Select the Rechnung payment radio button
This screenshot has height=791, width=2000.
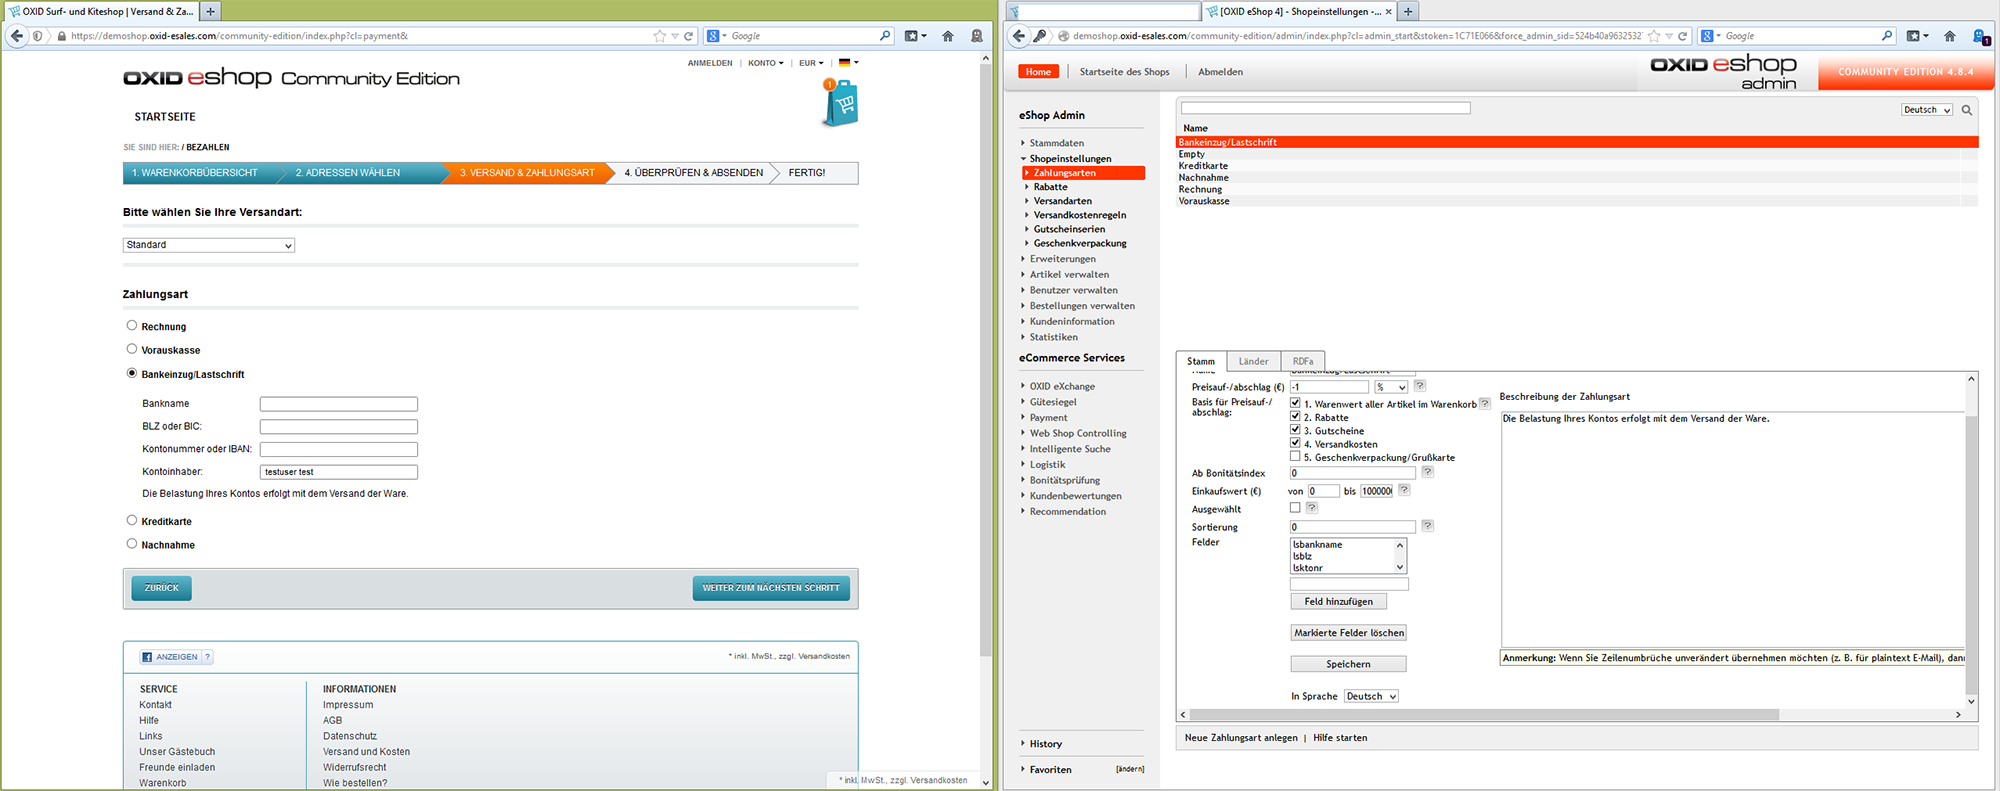click(x=132, y=326)
